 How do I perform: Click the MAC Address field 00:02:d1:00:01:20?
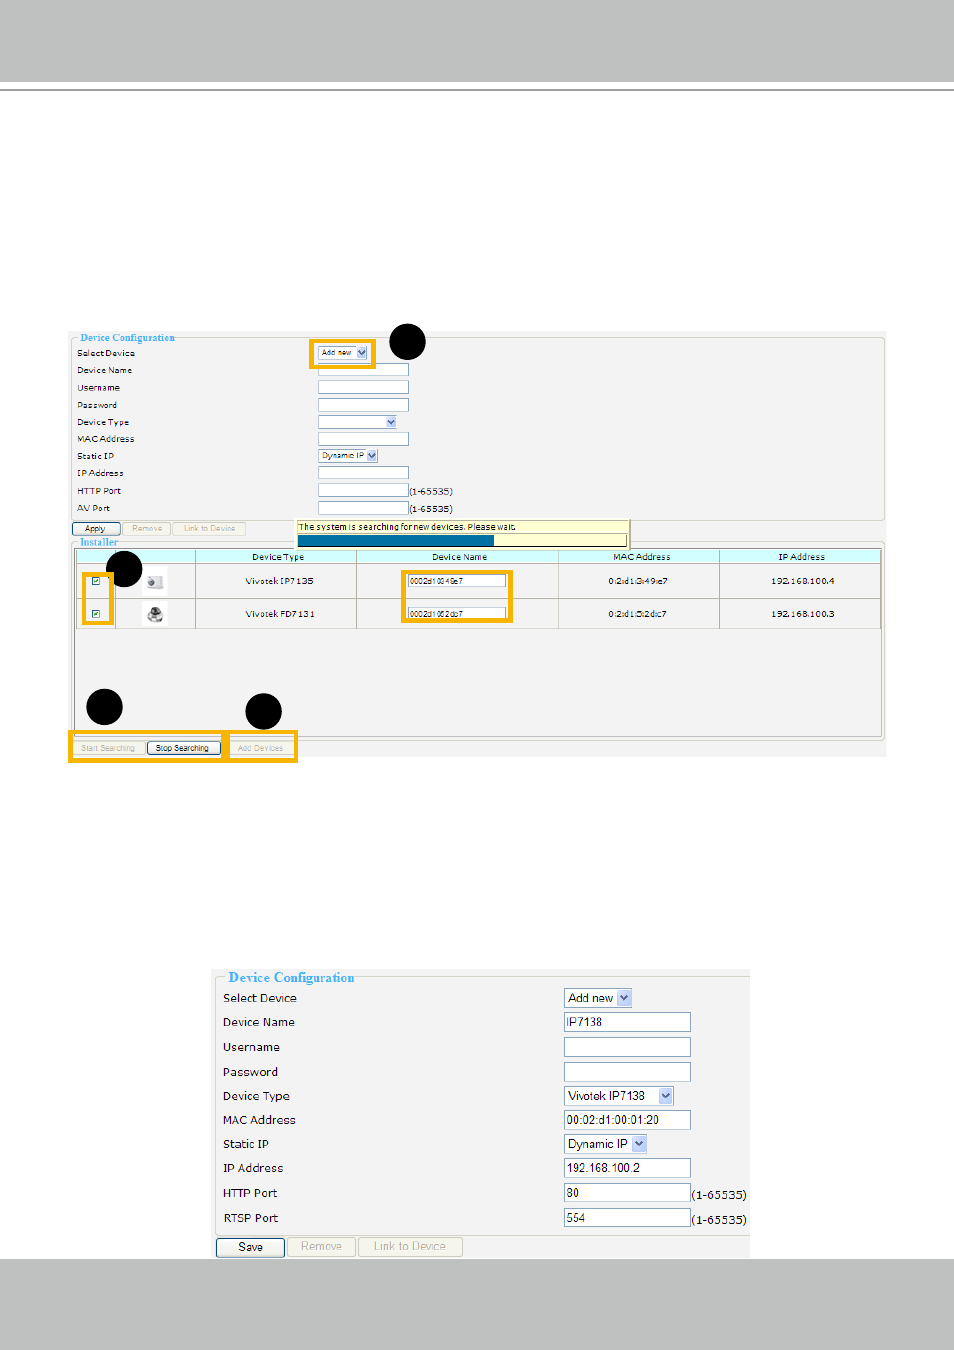[627, 1120]
